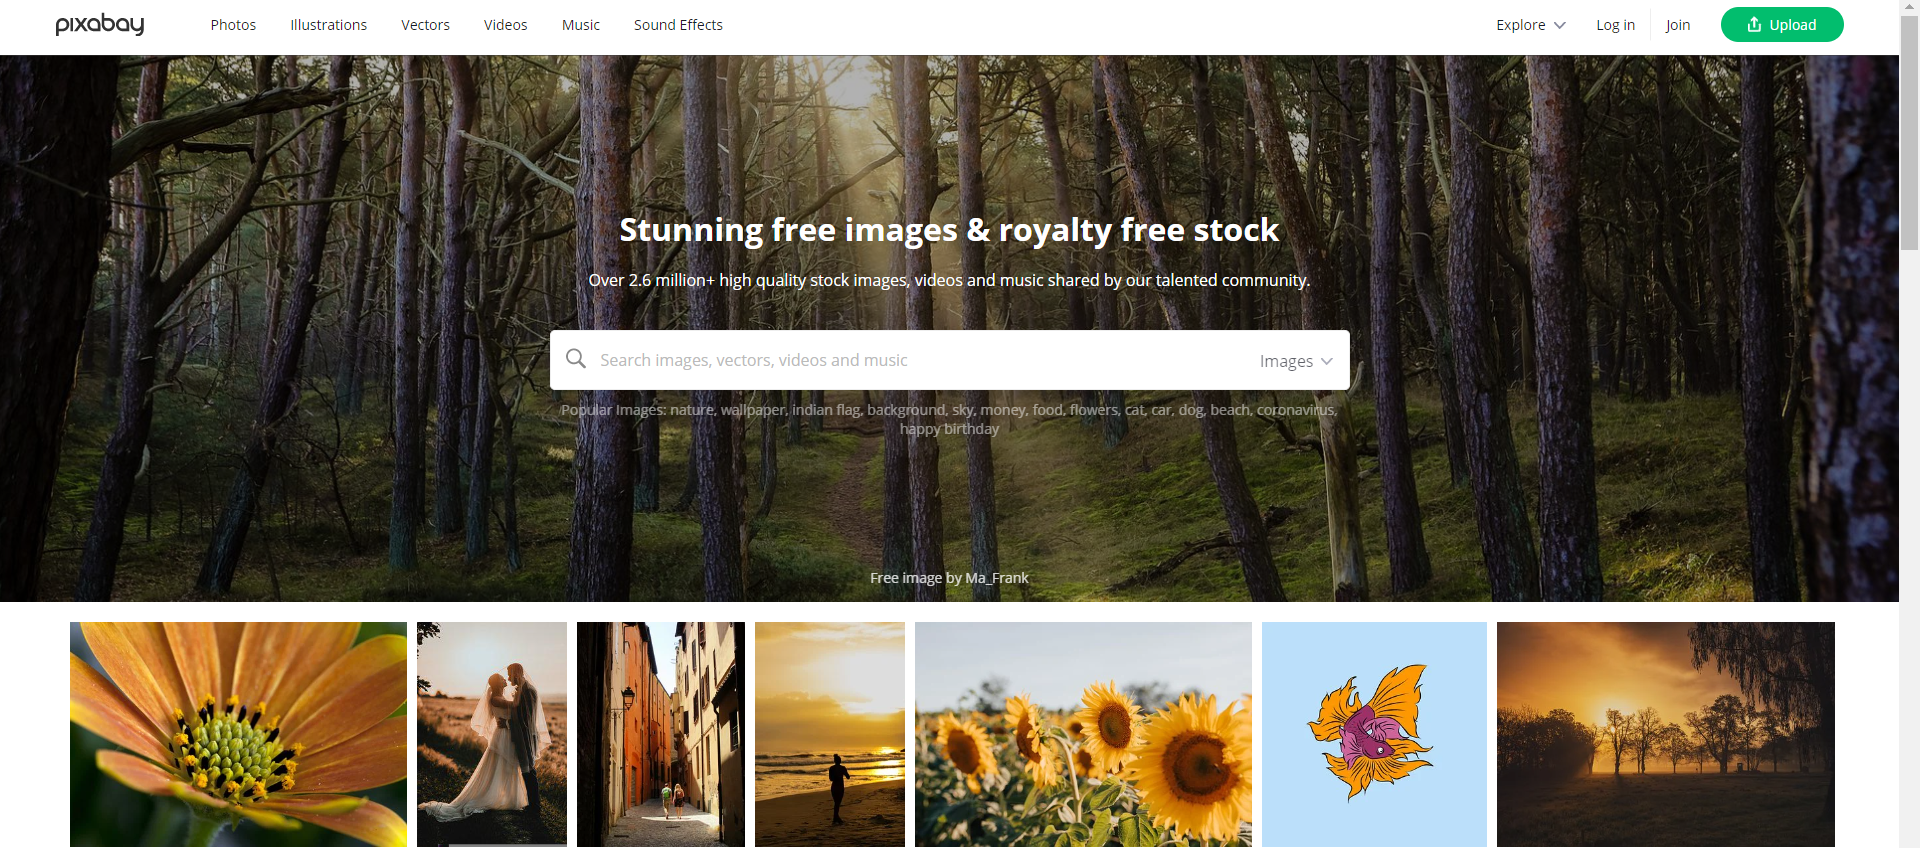
Task: Click the magnifying glass search icon
Action: [576, 359]
